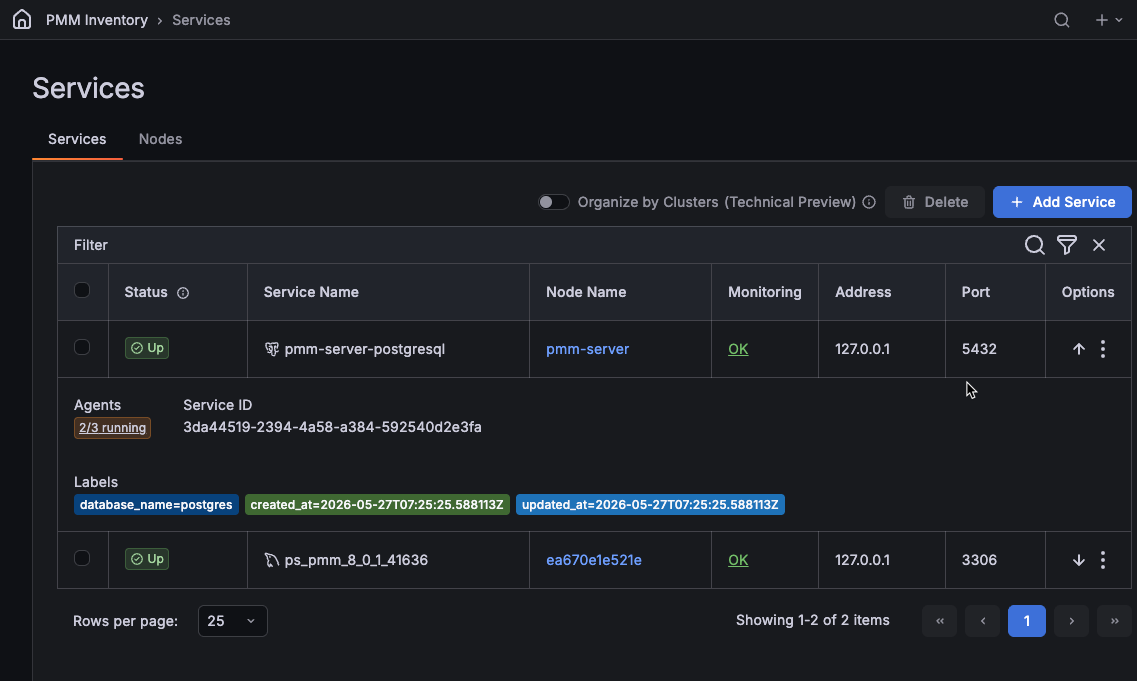Click the created_at label chip
The height and width of the screenshot is (681, 1137).
coord(377,505)
